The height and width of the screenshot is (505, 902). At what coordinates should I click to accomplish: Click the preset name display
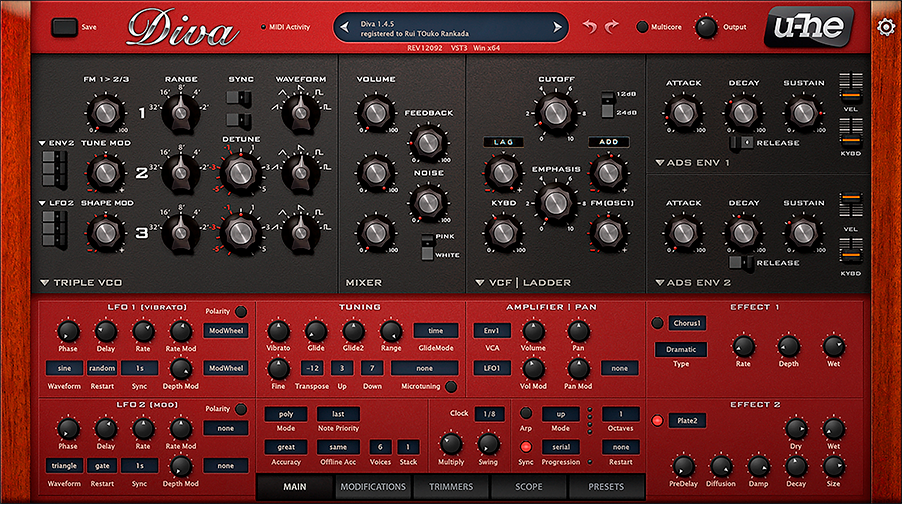(x=450, y=27)
